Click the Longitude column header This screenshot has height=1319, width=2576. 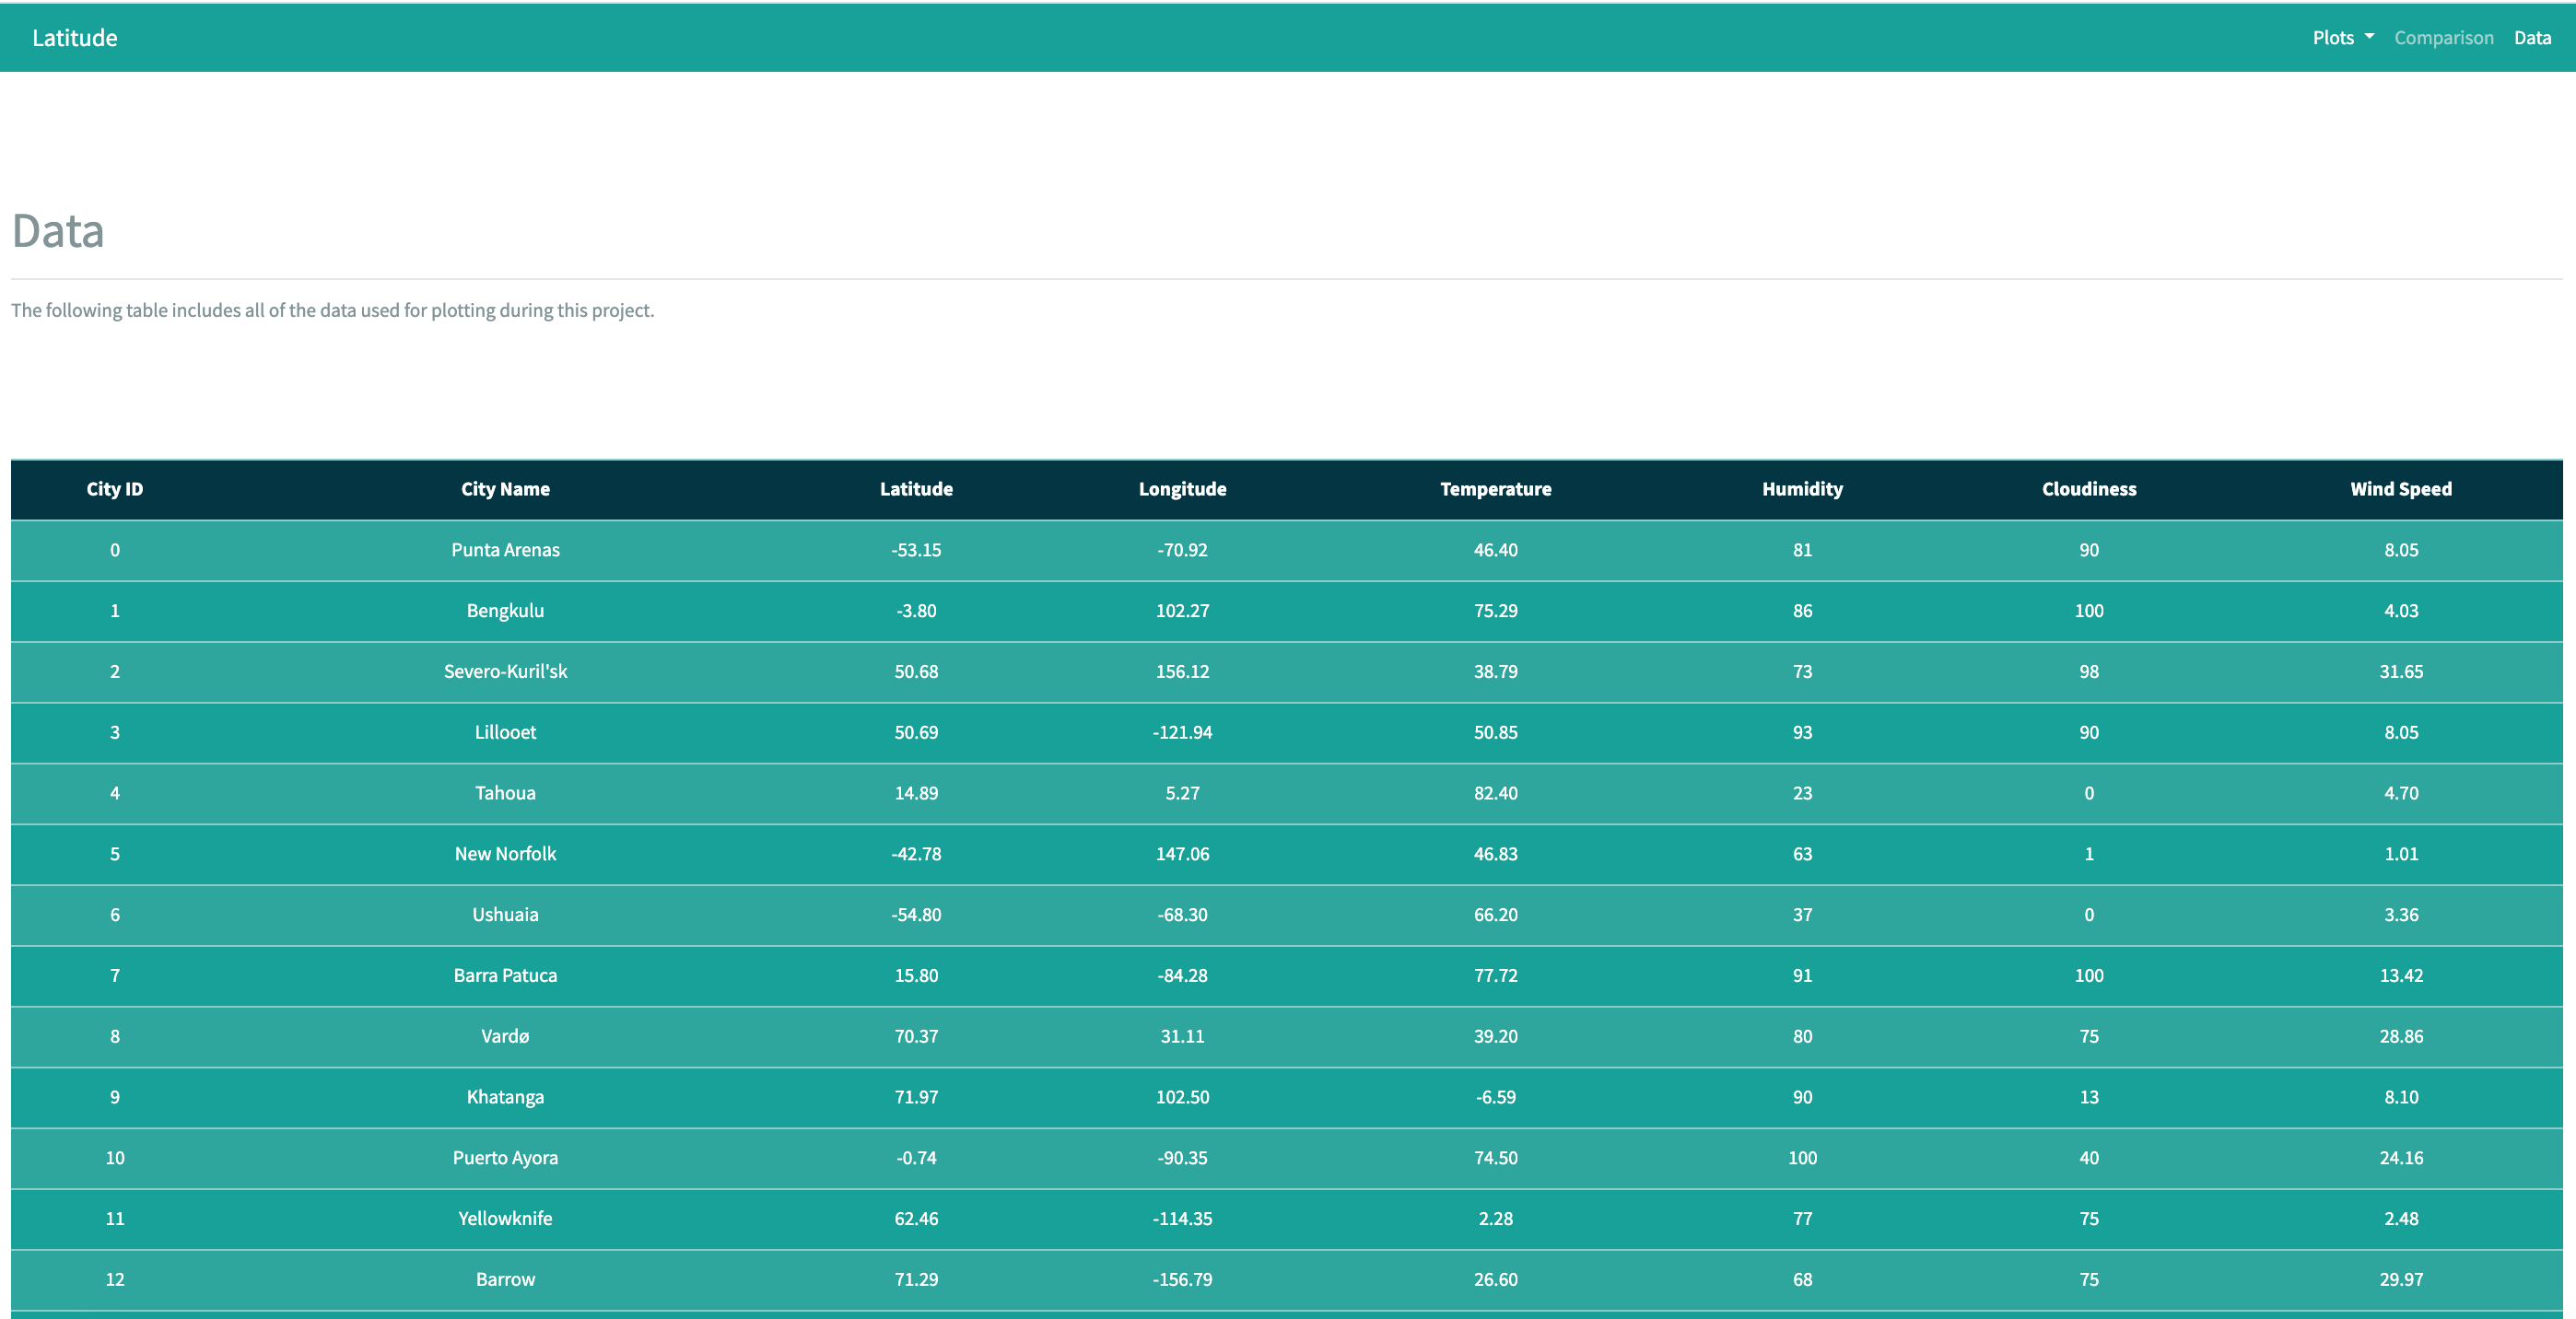pos(1182,489)
